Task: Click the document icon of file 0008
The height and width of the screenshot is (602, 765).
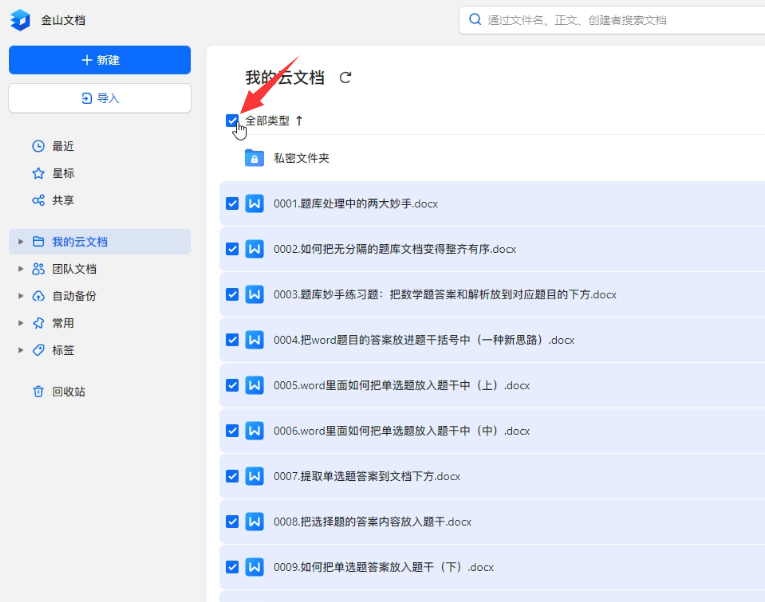Action: point(254,522)
